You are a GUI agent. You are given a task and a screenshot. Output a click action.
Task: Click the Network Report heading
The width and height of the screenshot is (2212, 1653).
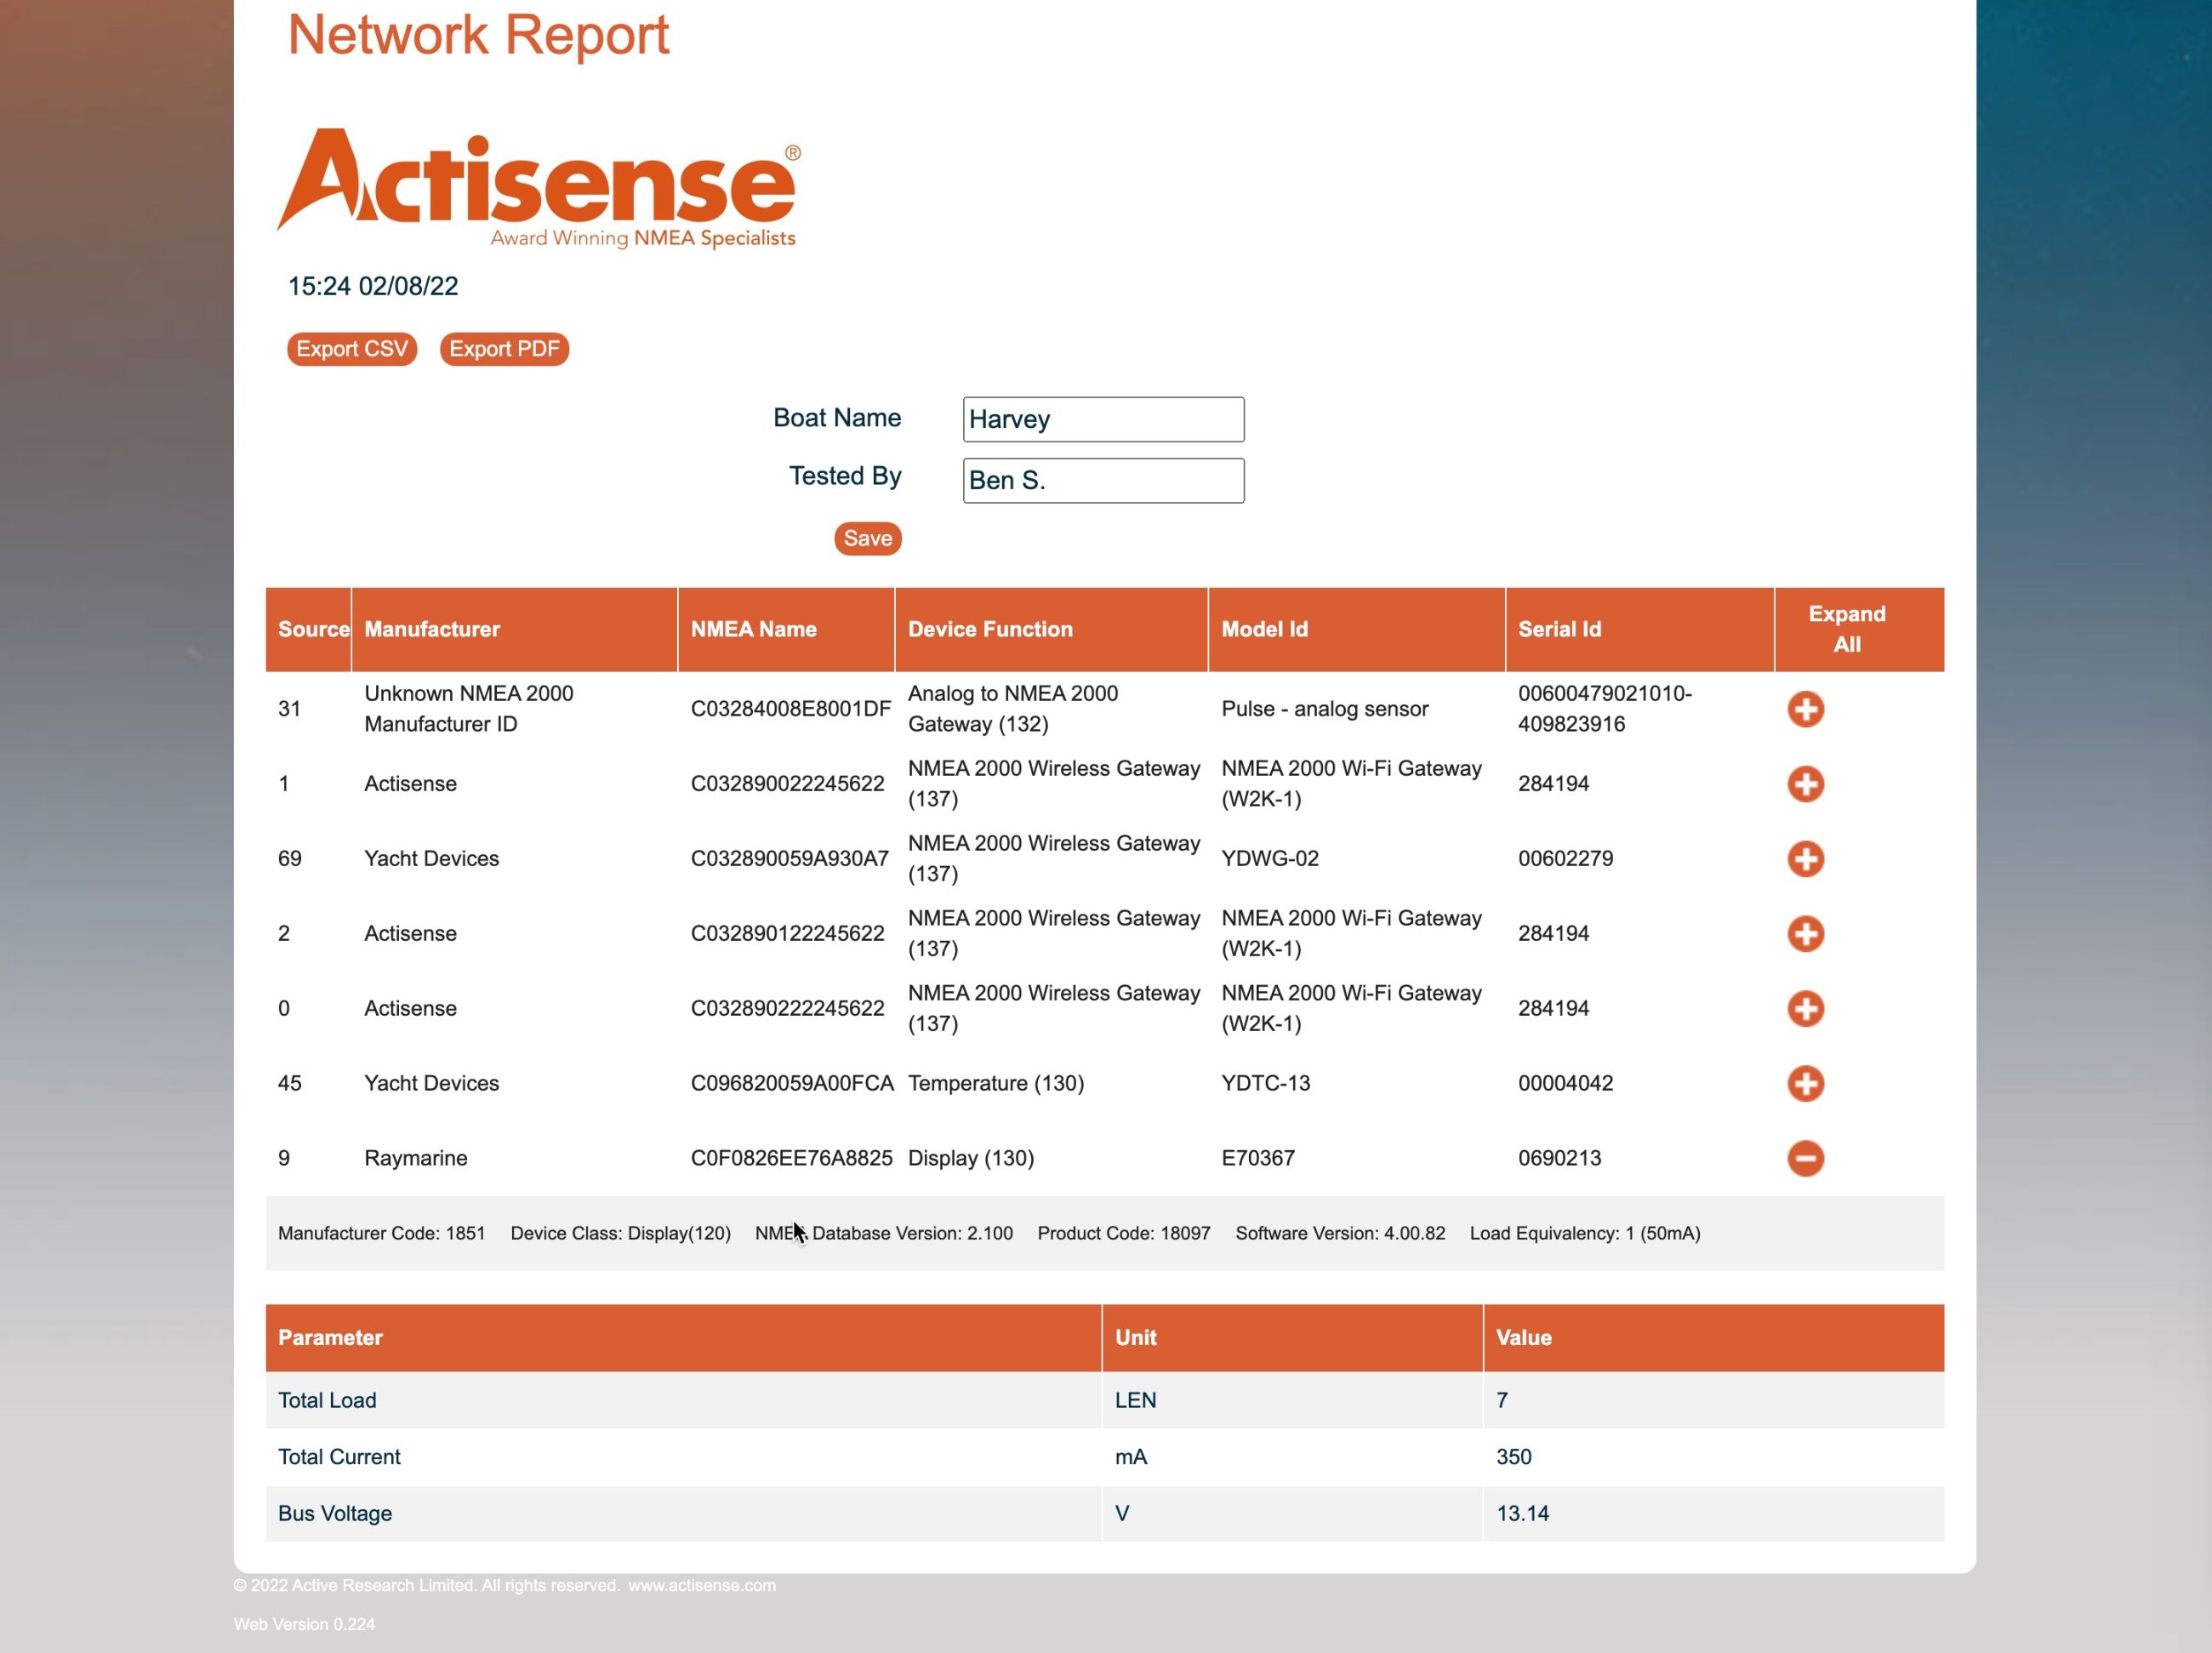[478, 35]
